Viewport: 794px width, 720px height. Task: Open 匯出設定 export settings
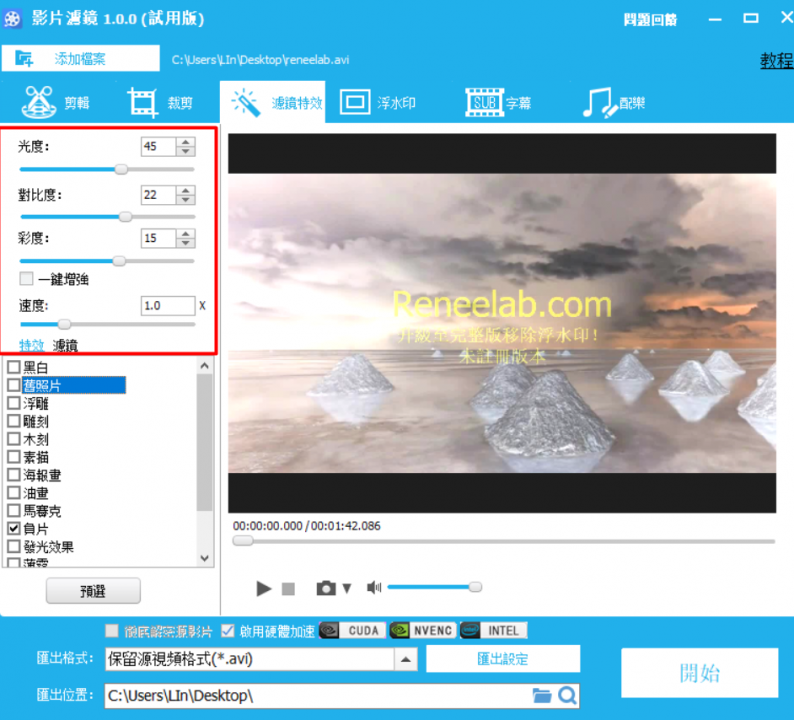tap(503, 659)
